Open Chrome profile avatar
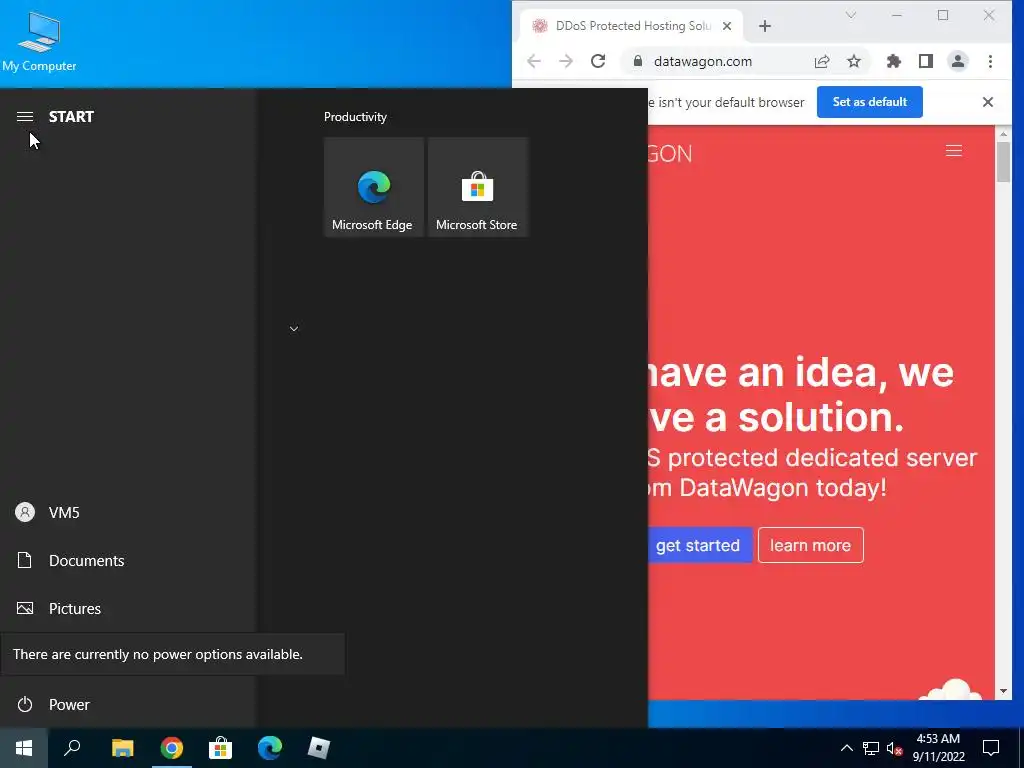Screen dimensions: 1024x768 (957, 61)
